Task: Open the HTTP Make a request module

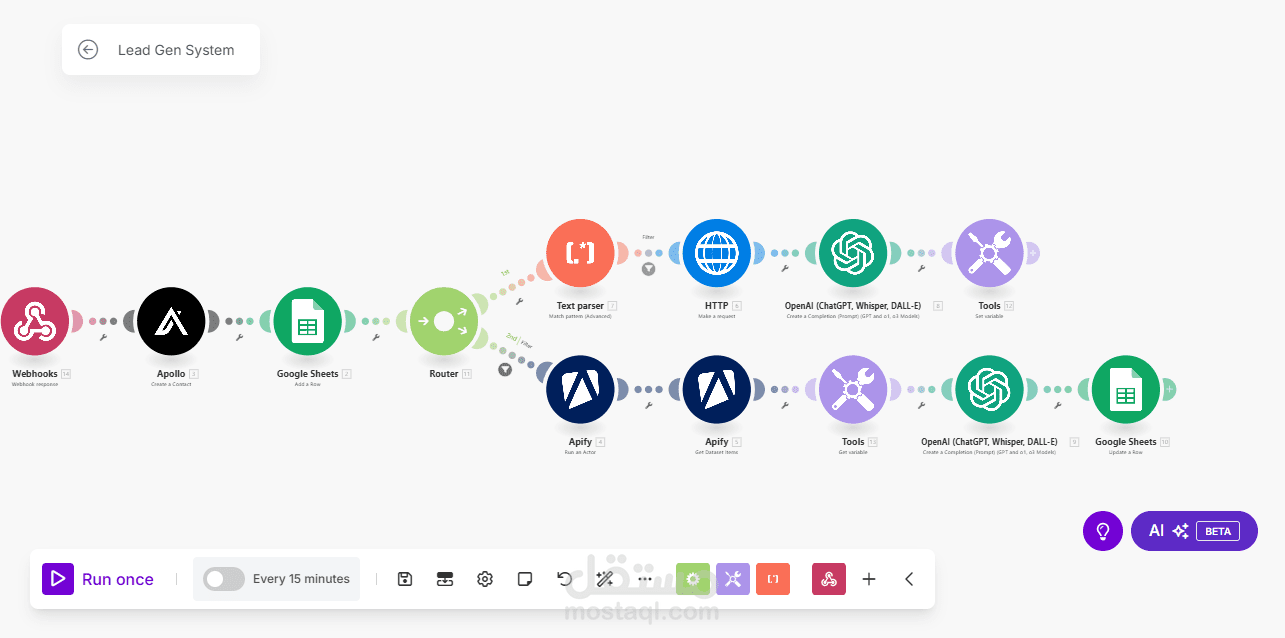Action: tap(716, 253)
